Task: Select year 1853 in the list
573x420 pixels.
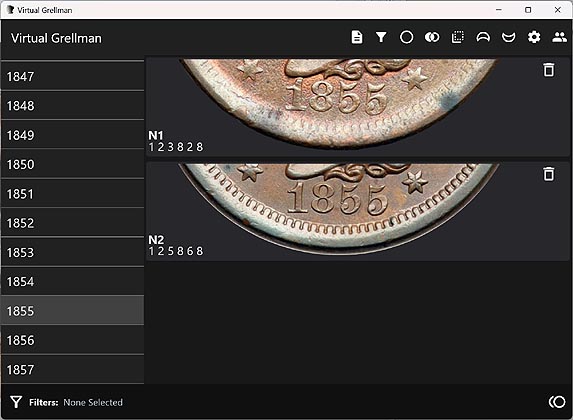Action: [73, 252]
